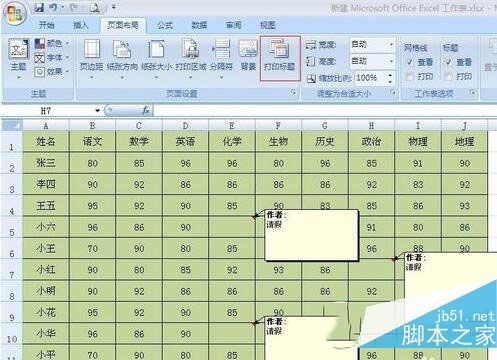Open the 工作表选项 dialog launcher

coord(472,92)
